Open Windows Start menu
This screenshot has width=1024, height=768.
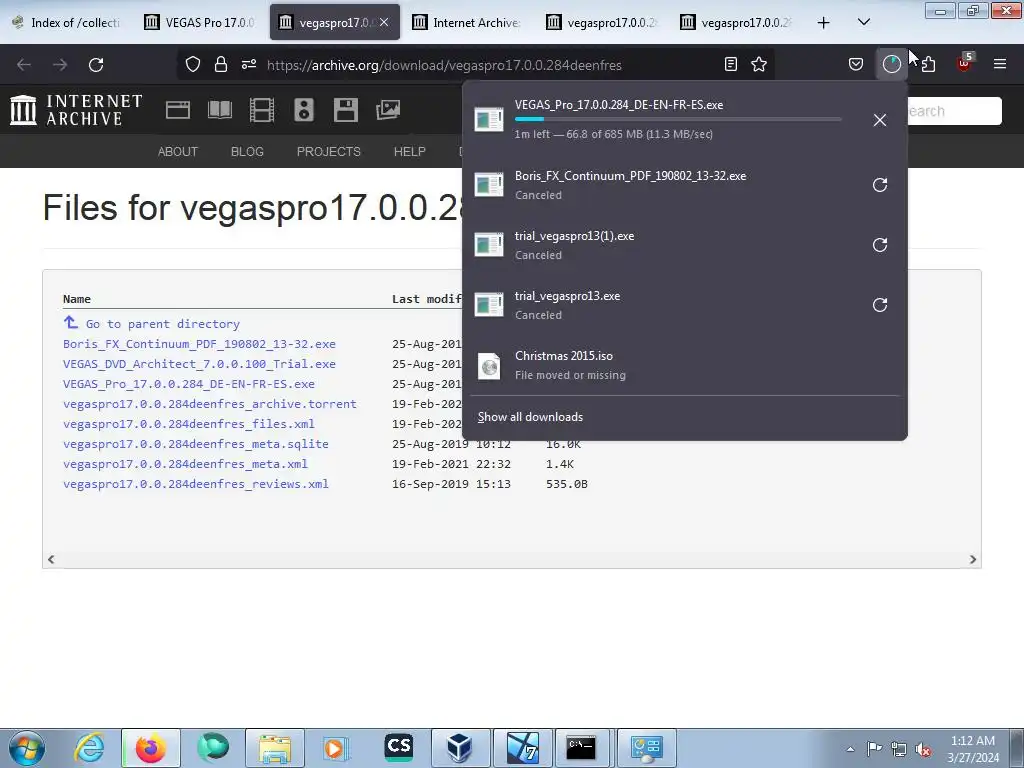27,748
